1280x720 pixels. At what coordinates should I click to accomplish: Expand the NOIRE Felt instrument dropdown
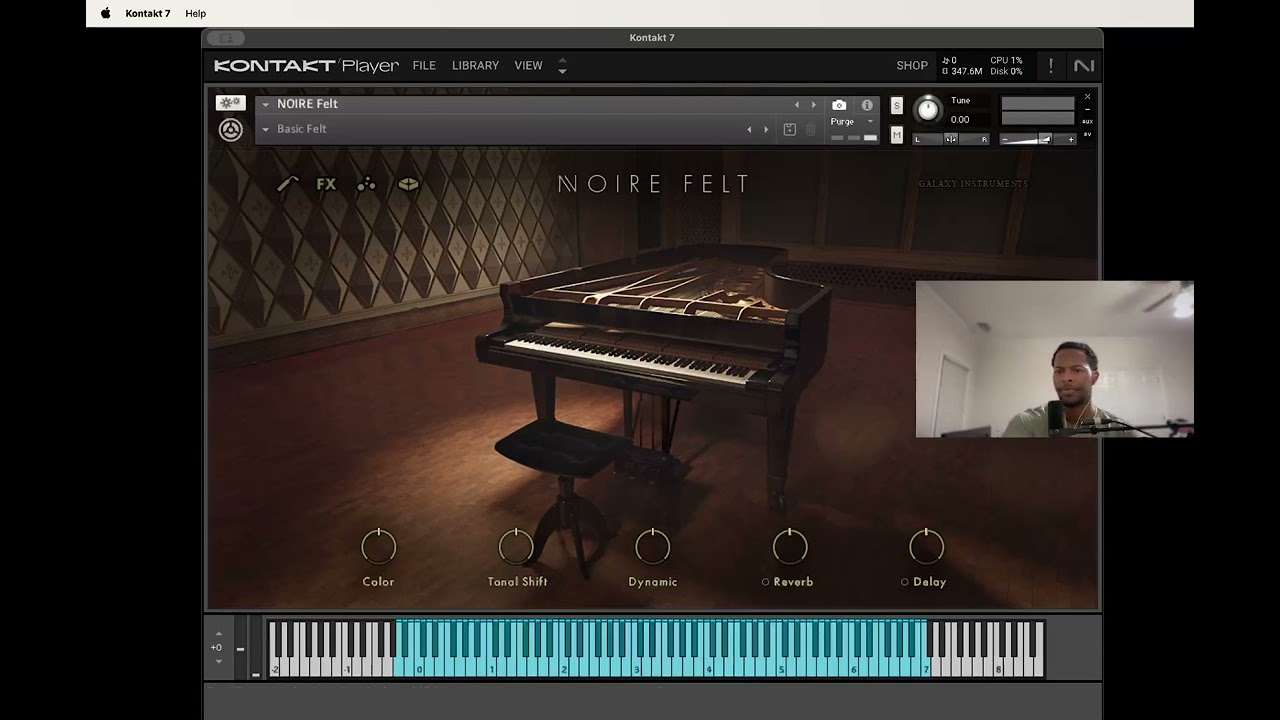(x=266, y=104)
